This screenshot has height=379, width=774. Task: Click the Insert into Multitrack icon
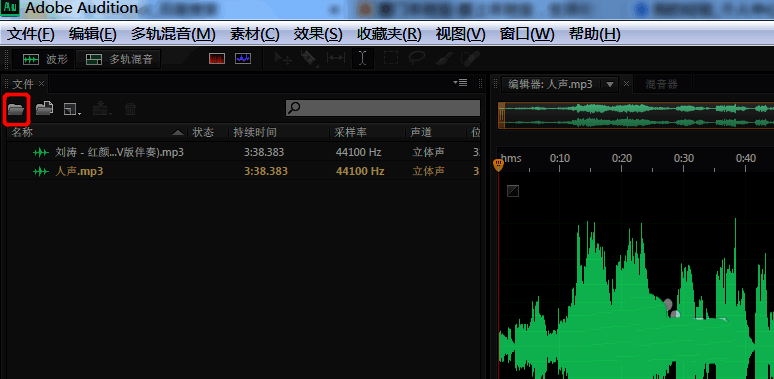coord(102,109)
